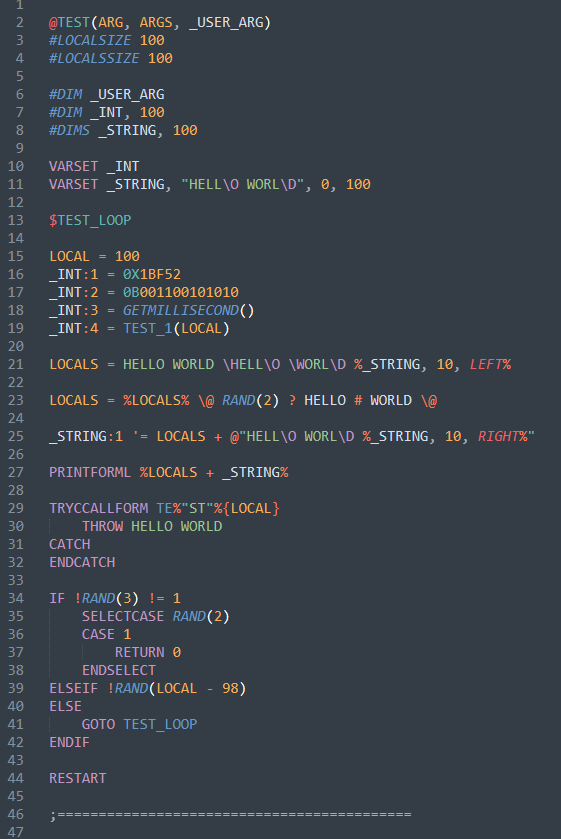Click the GETMILLISECOND function call

click(x=181, y=310)
